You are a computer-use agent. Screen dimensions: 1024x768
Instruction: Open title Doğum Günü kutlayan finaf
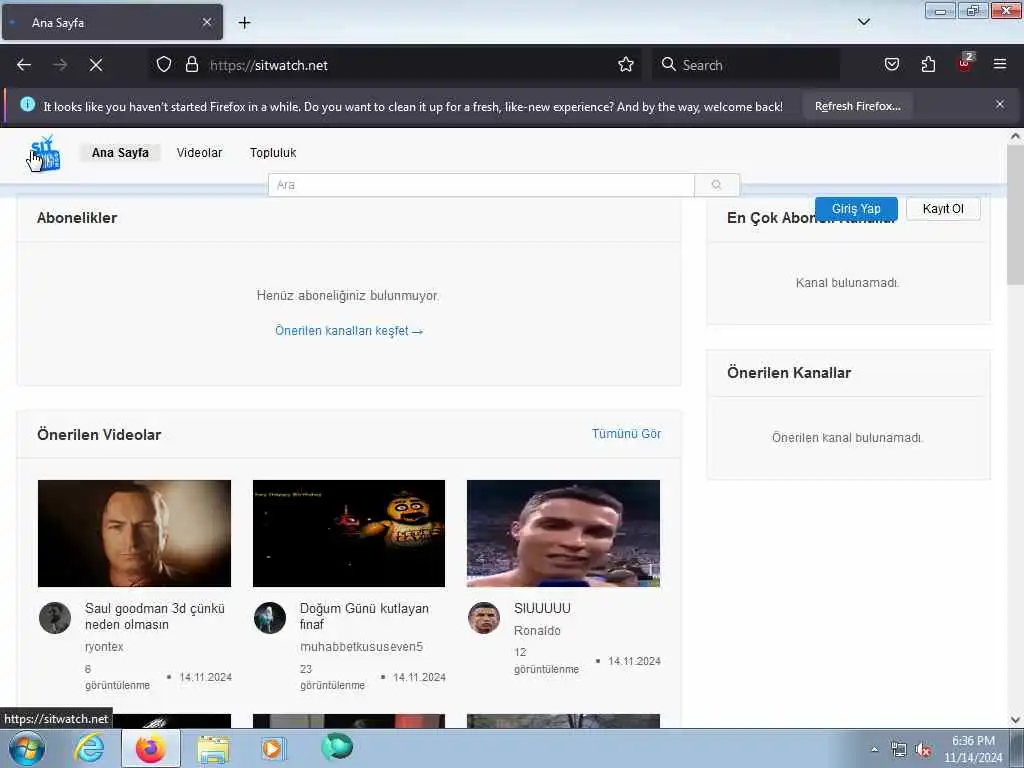coord(364,616)
